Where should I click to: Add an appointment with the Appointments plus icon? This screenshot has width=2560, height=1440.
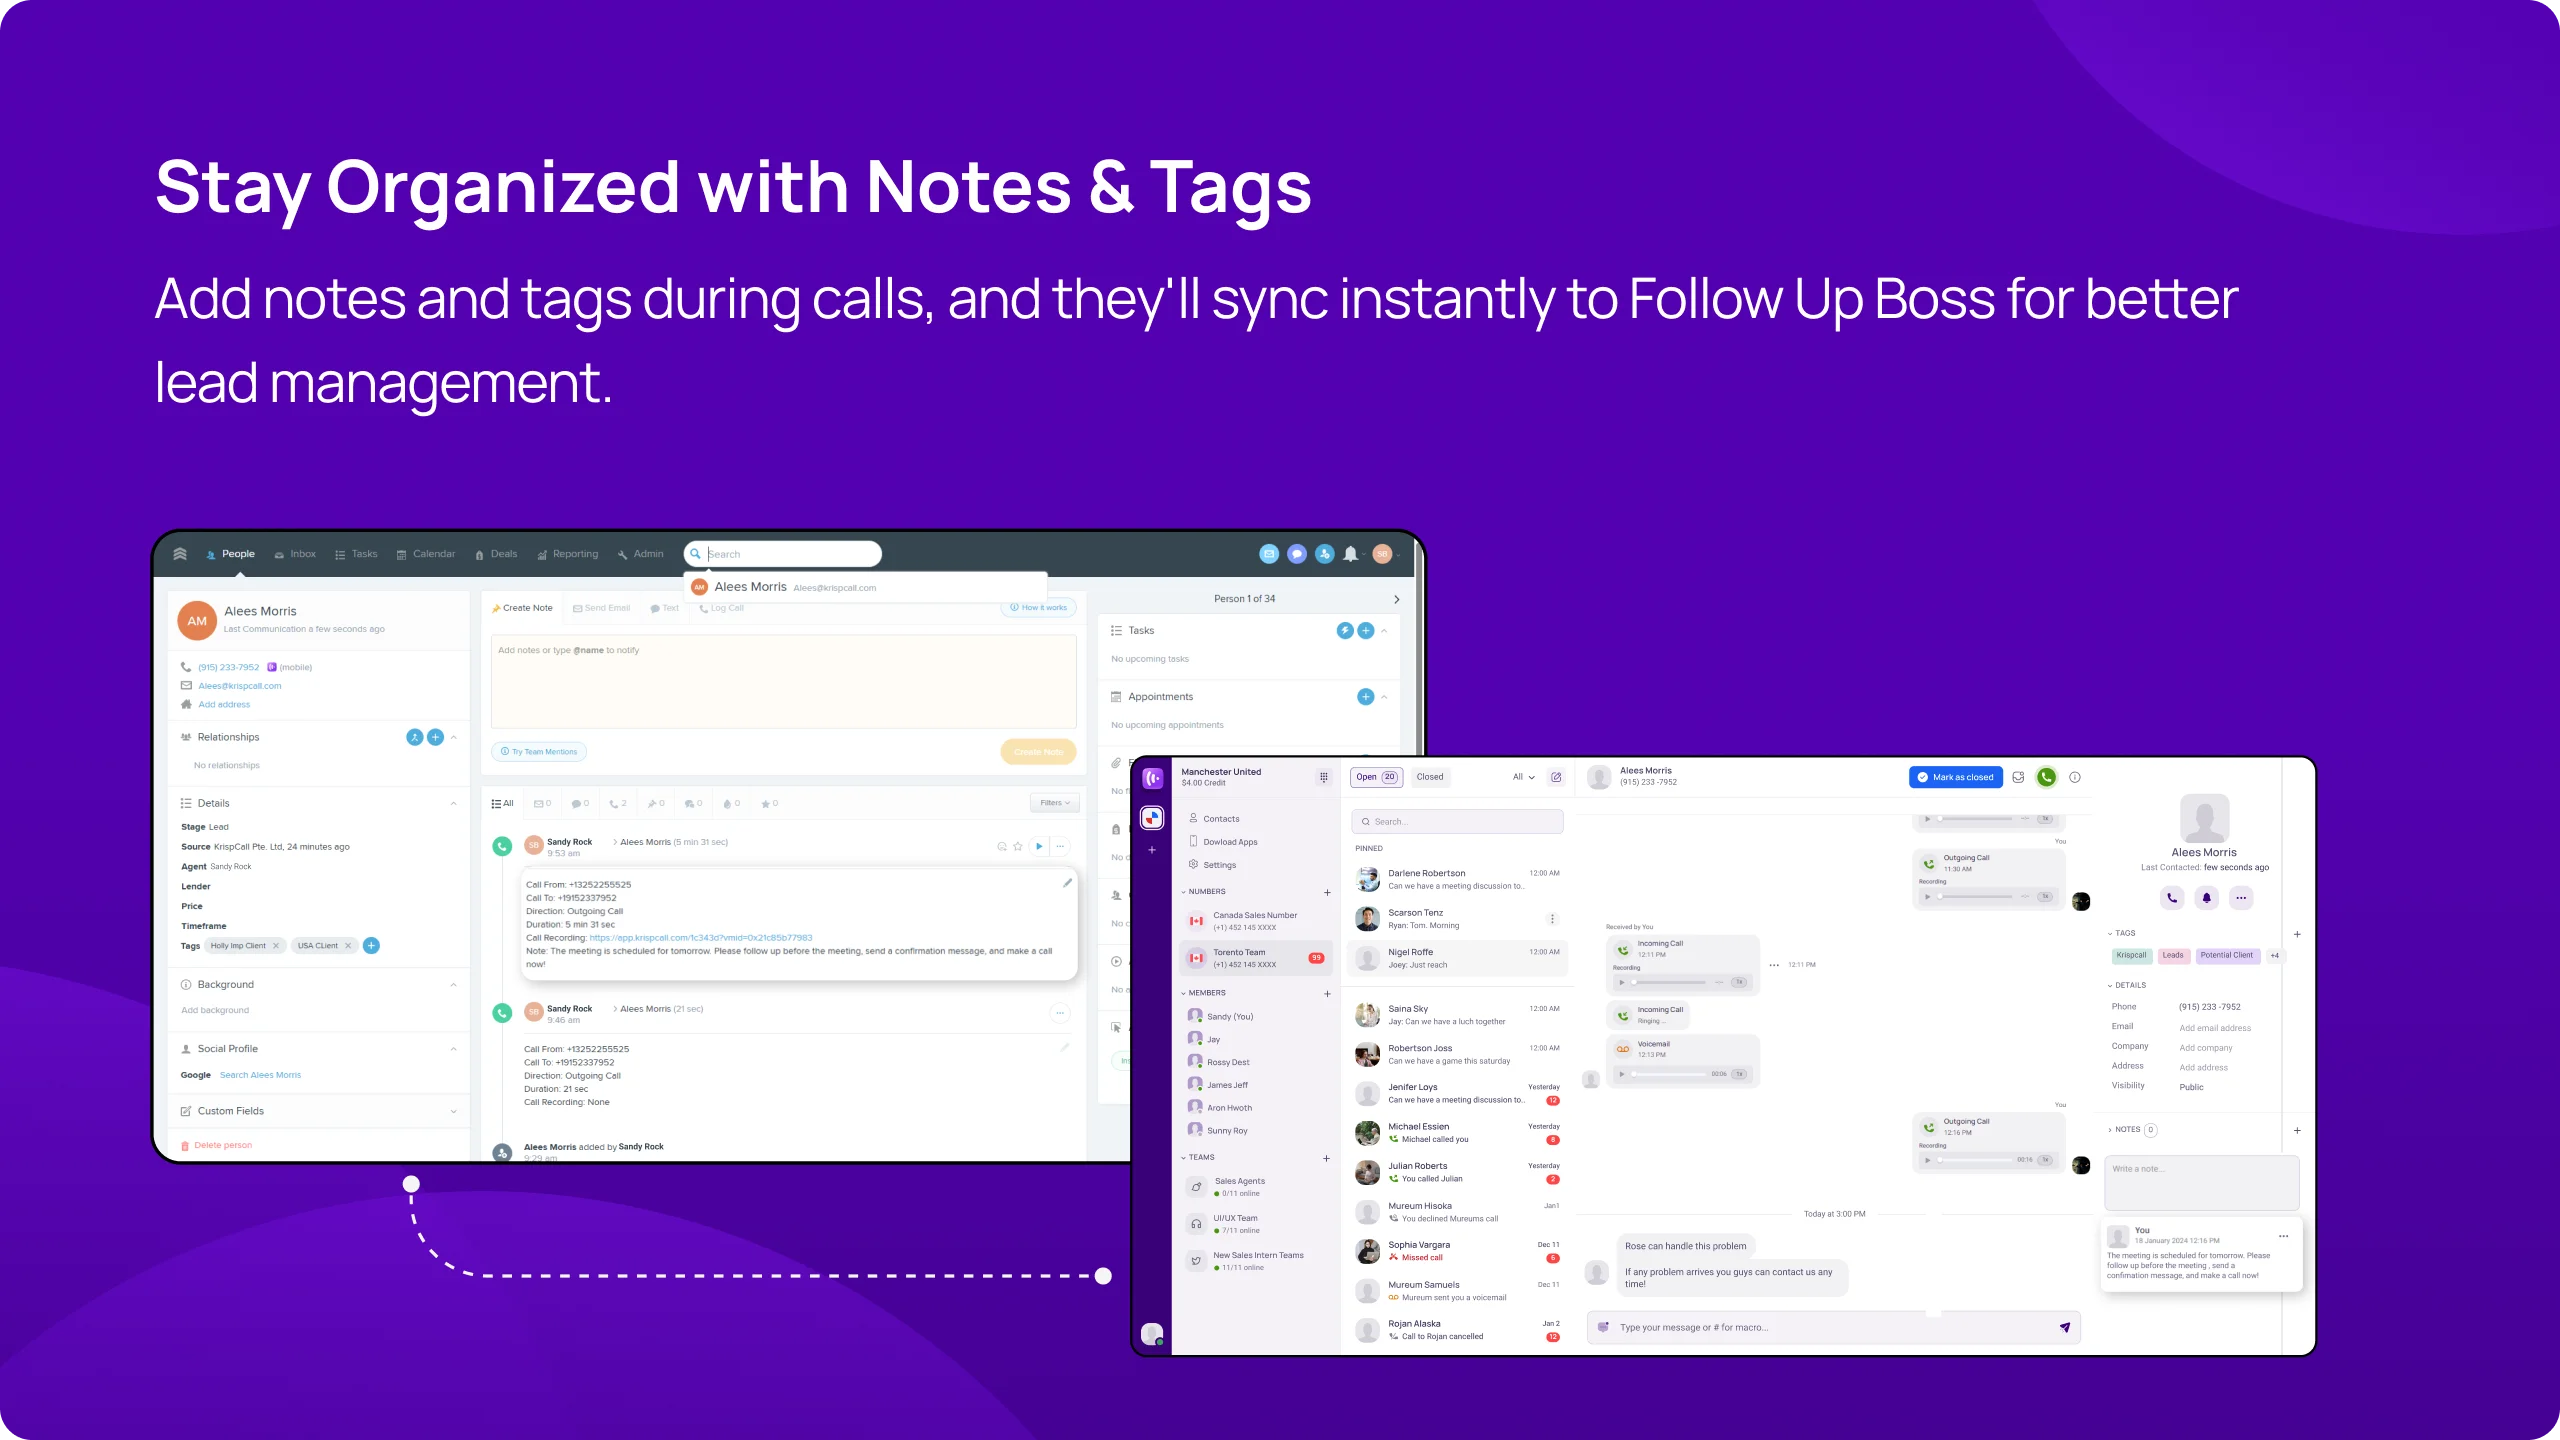click(1365, 697)
